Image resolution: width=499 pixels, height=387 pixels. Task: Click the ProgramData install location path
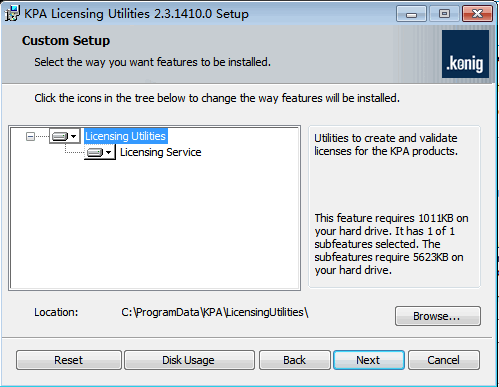coord(215,312)
